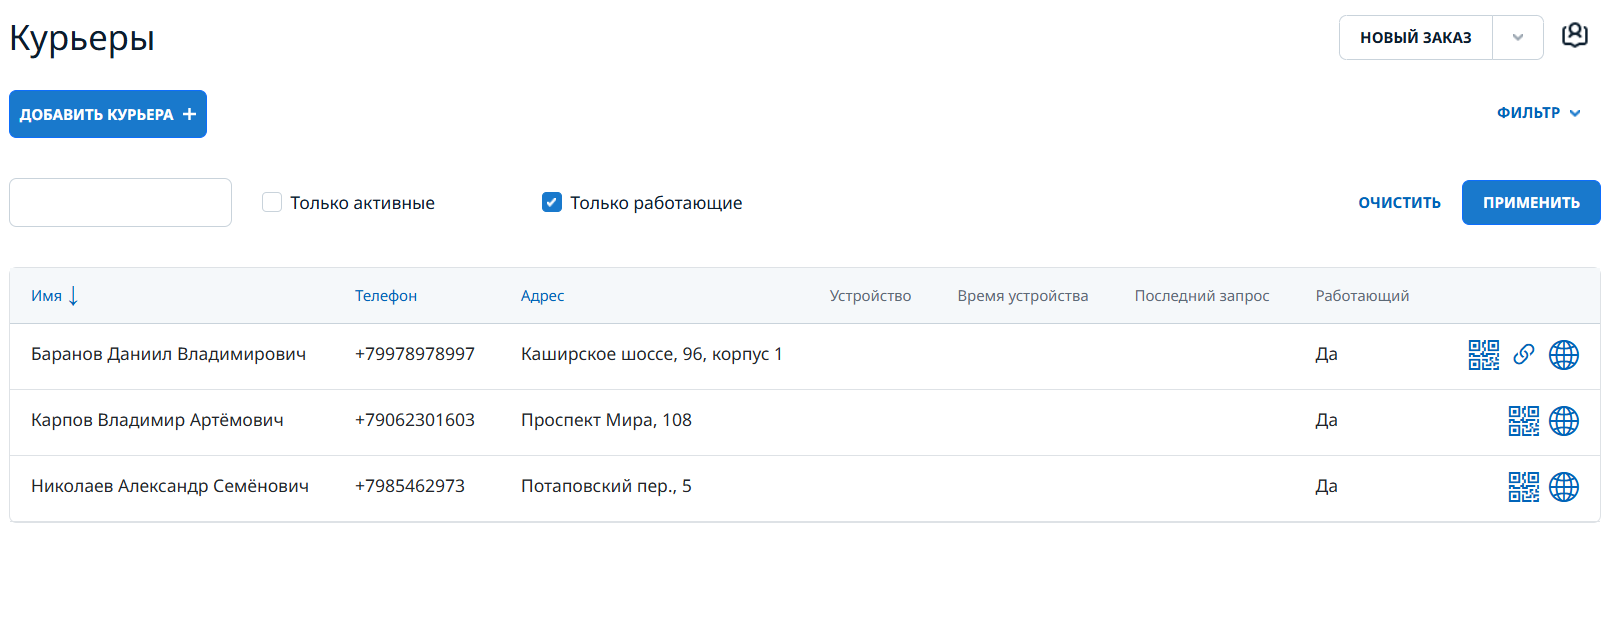Click Очистить to reset filters
The width and height of the screenshot is (1610, 619).
[1399, 203]
